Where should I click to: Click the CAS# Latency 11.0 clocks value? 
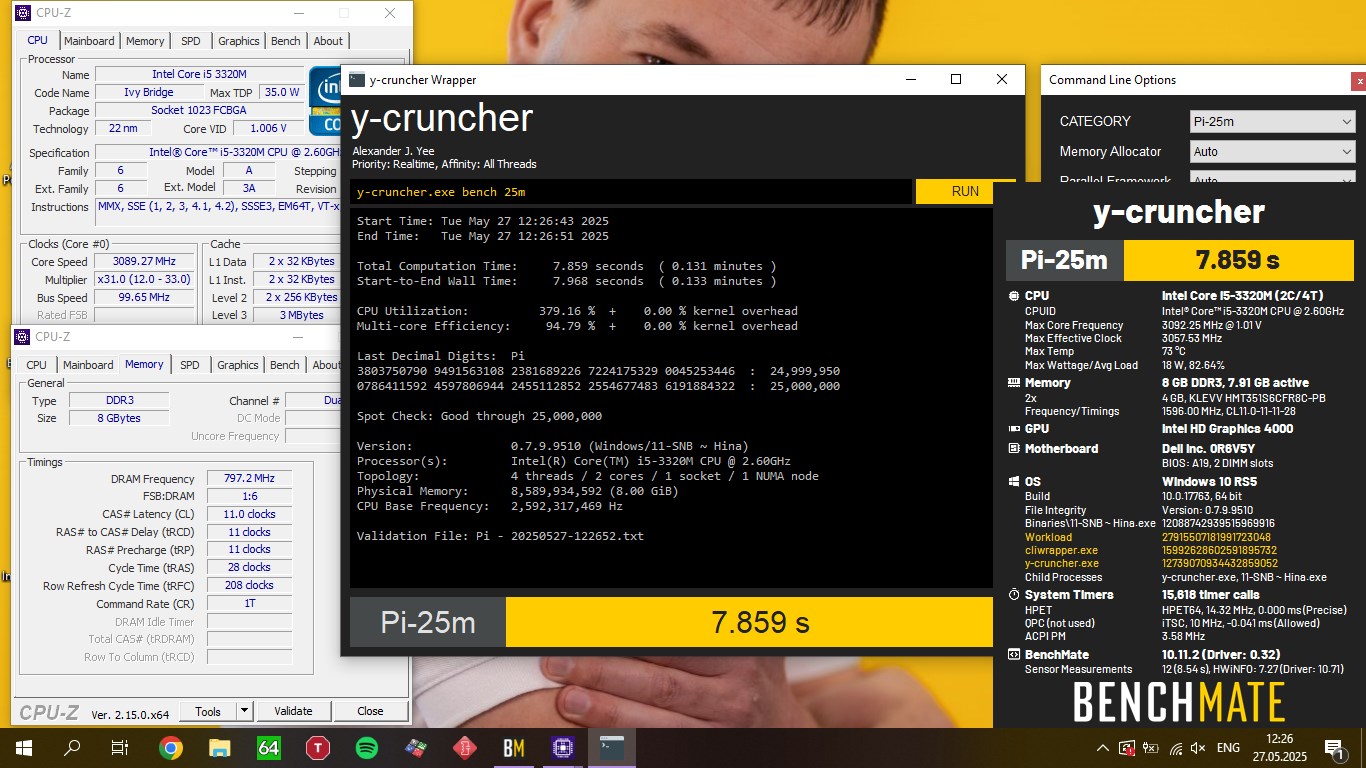pyautogui.click(x=250, y=514)
